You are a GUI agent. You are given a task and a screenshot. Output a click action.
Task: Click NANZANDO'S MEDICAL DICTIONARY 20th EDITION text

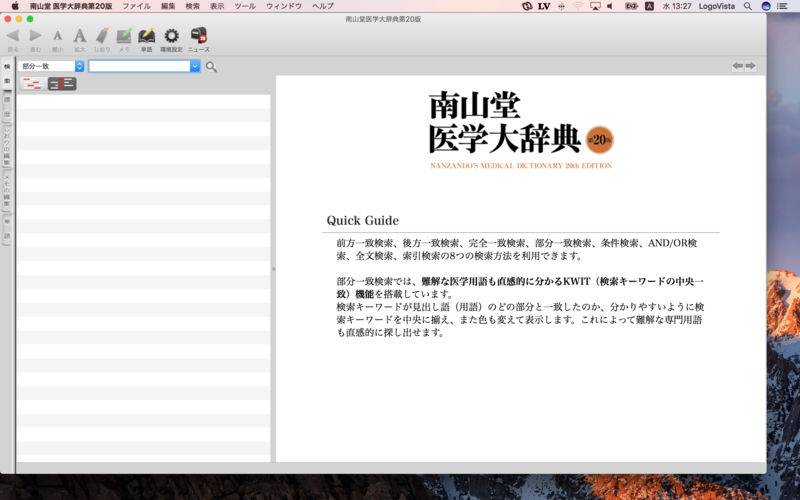[521, 166]
